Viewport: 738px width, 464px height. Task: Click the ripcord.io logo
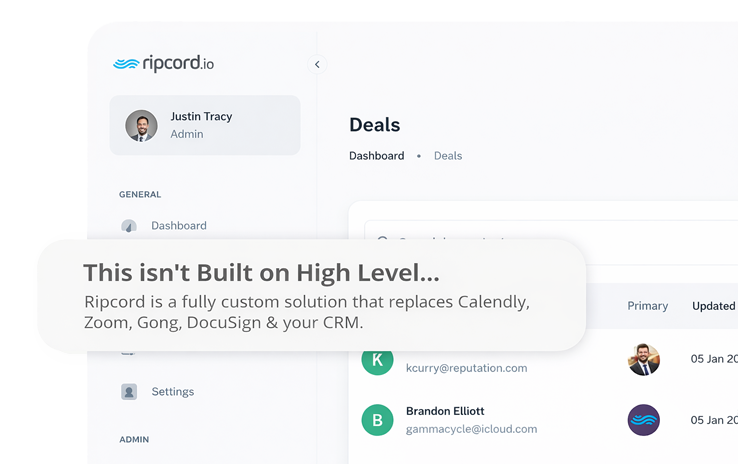click(x=163, y=63)
